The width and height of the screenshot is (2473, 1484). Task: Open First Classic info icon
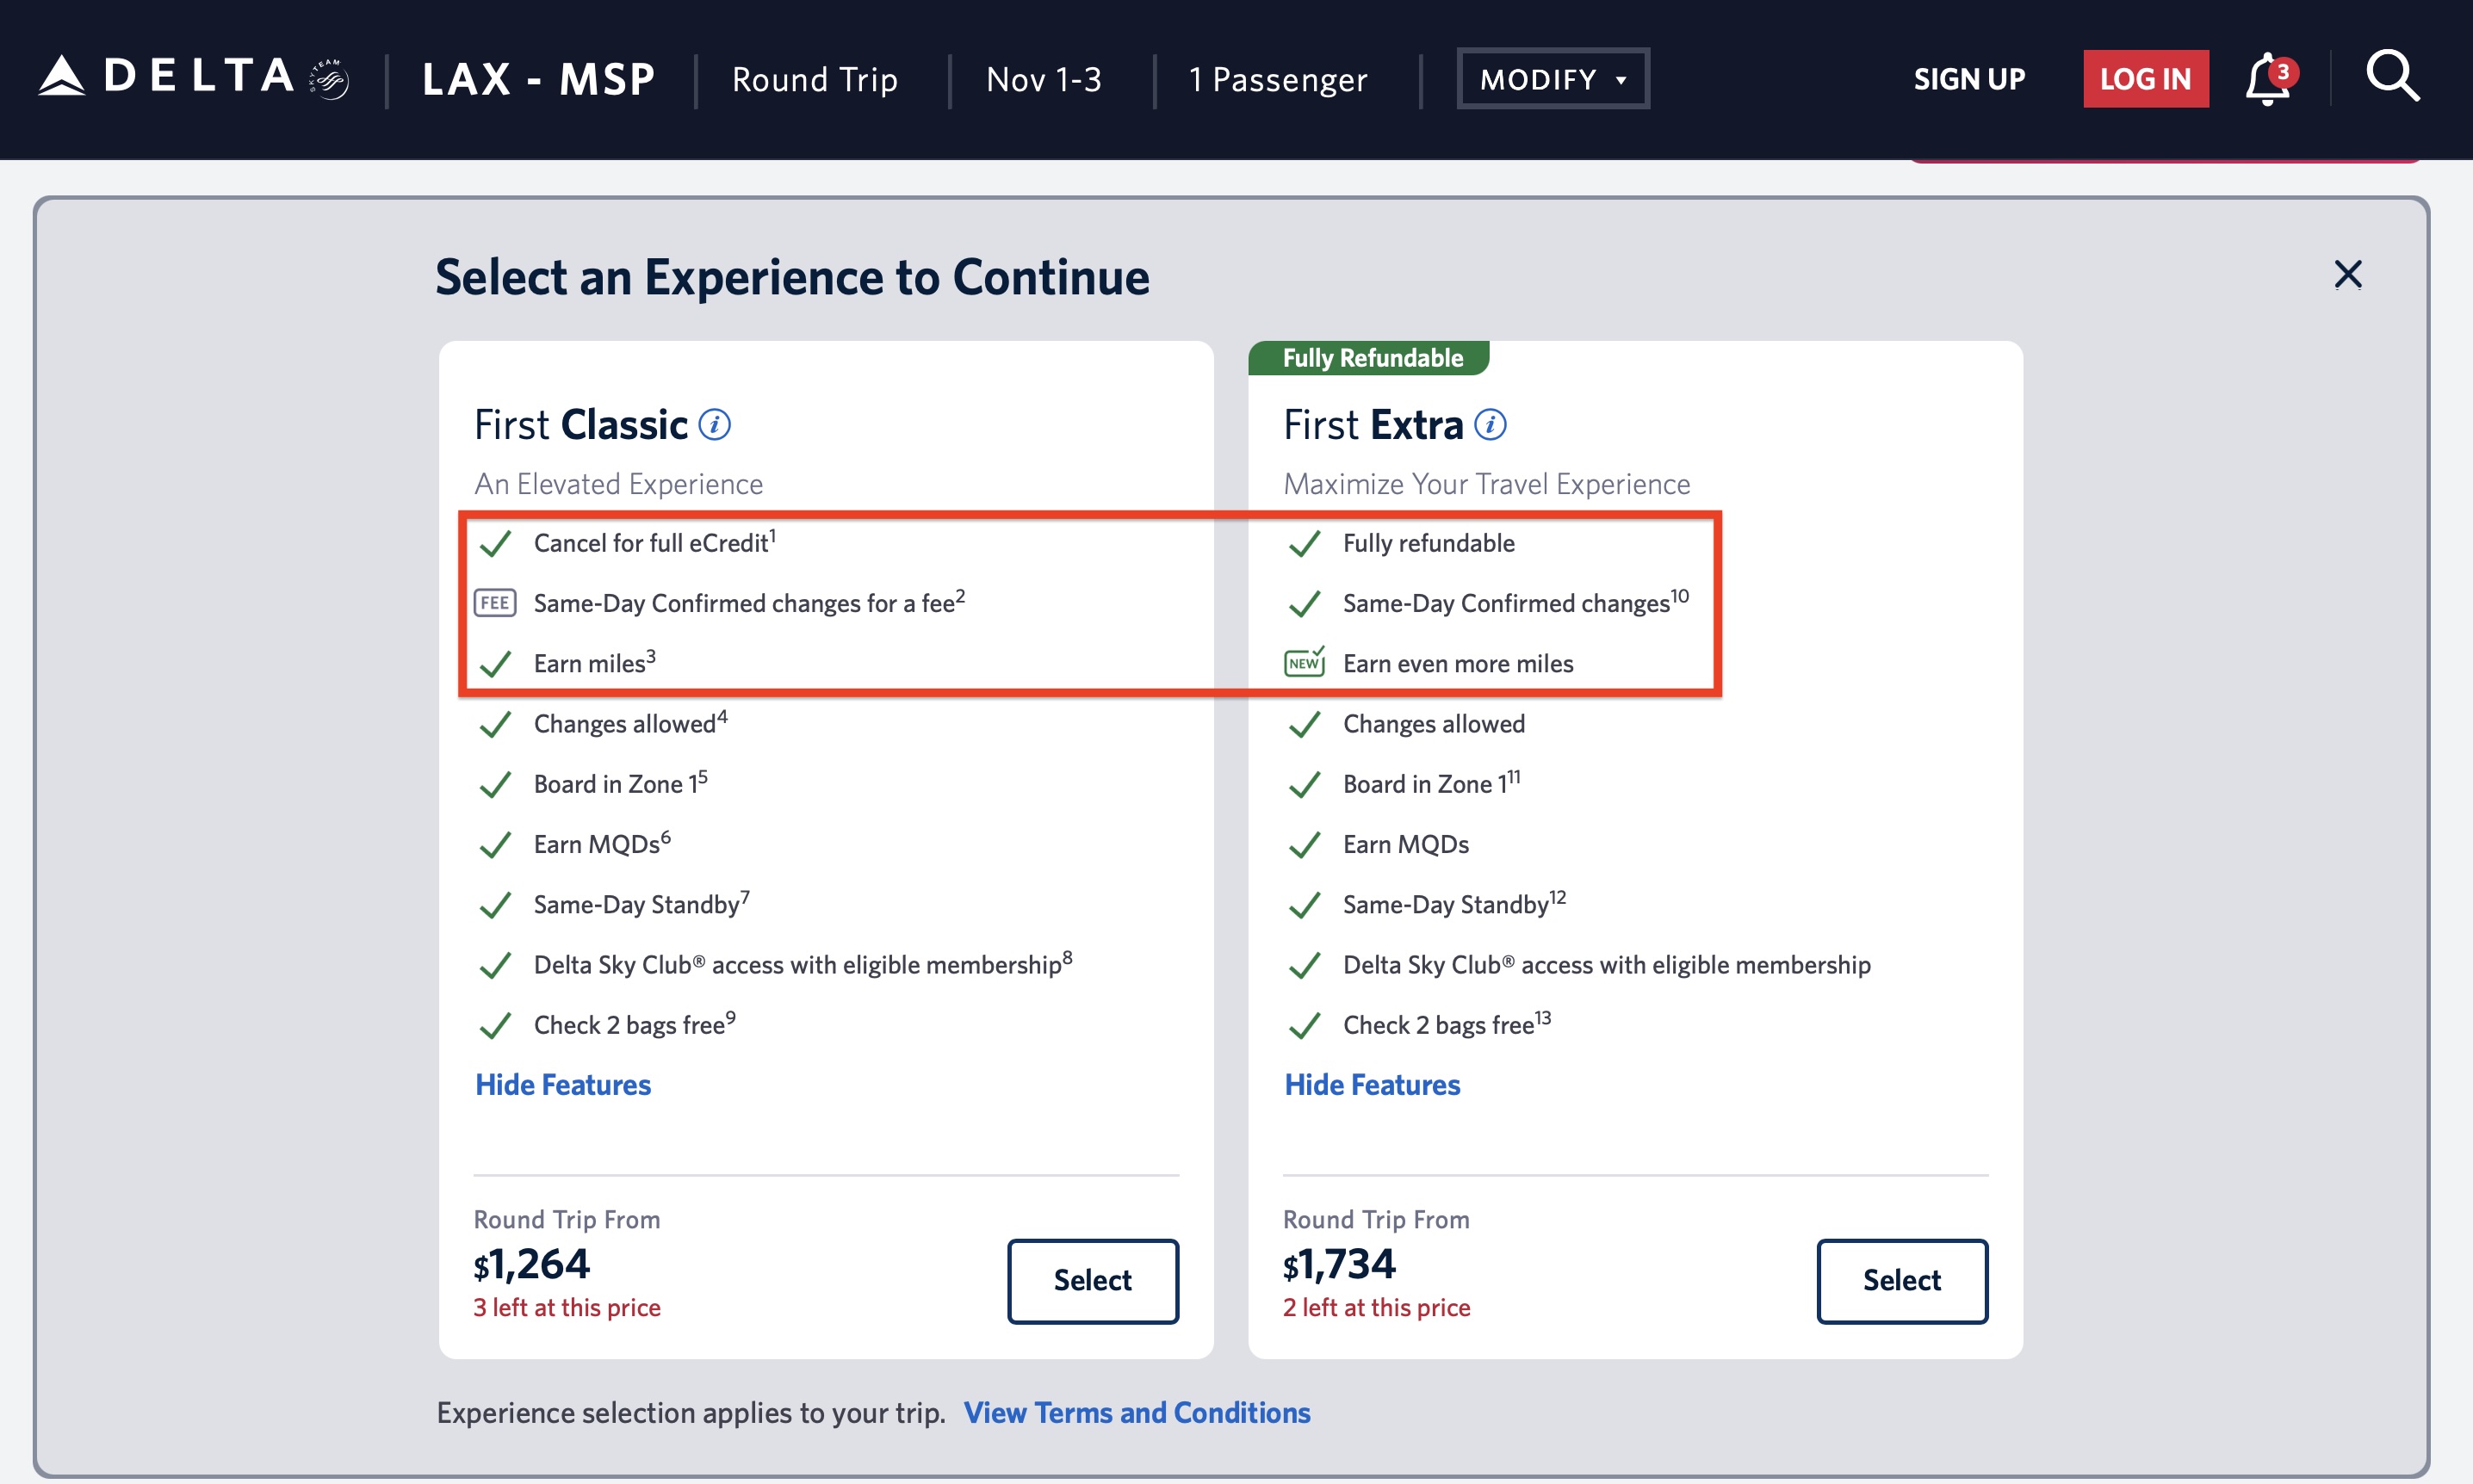tap(714, 425)
